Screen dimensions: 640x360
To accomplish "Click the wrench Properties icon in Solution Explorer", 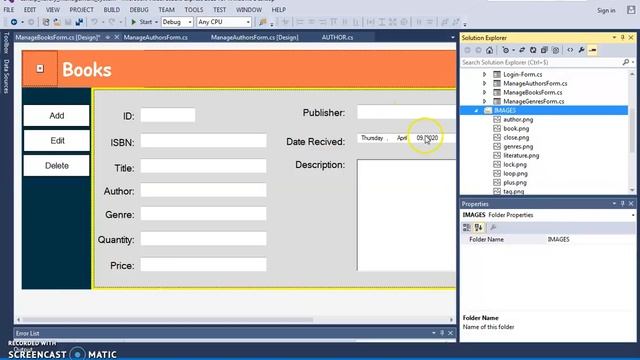I will coord(582,50).
